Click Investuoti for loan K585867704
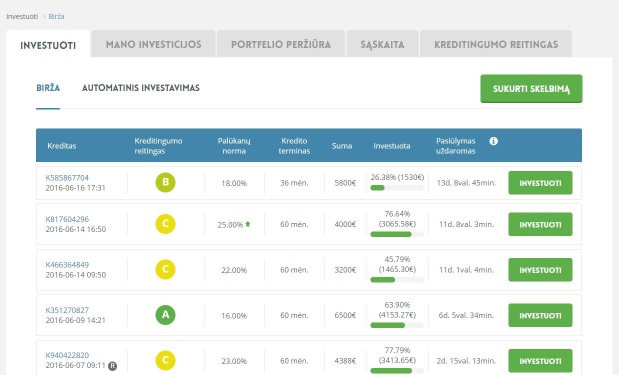This screenshot has height=375, width=619. tap(540, 183)
